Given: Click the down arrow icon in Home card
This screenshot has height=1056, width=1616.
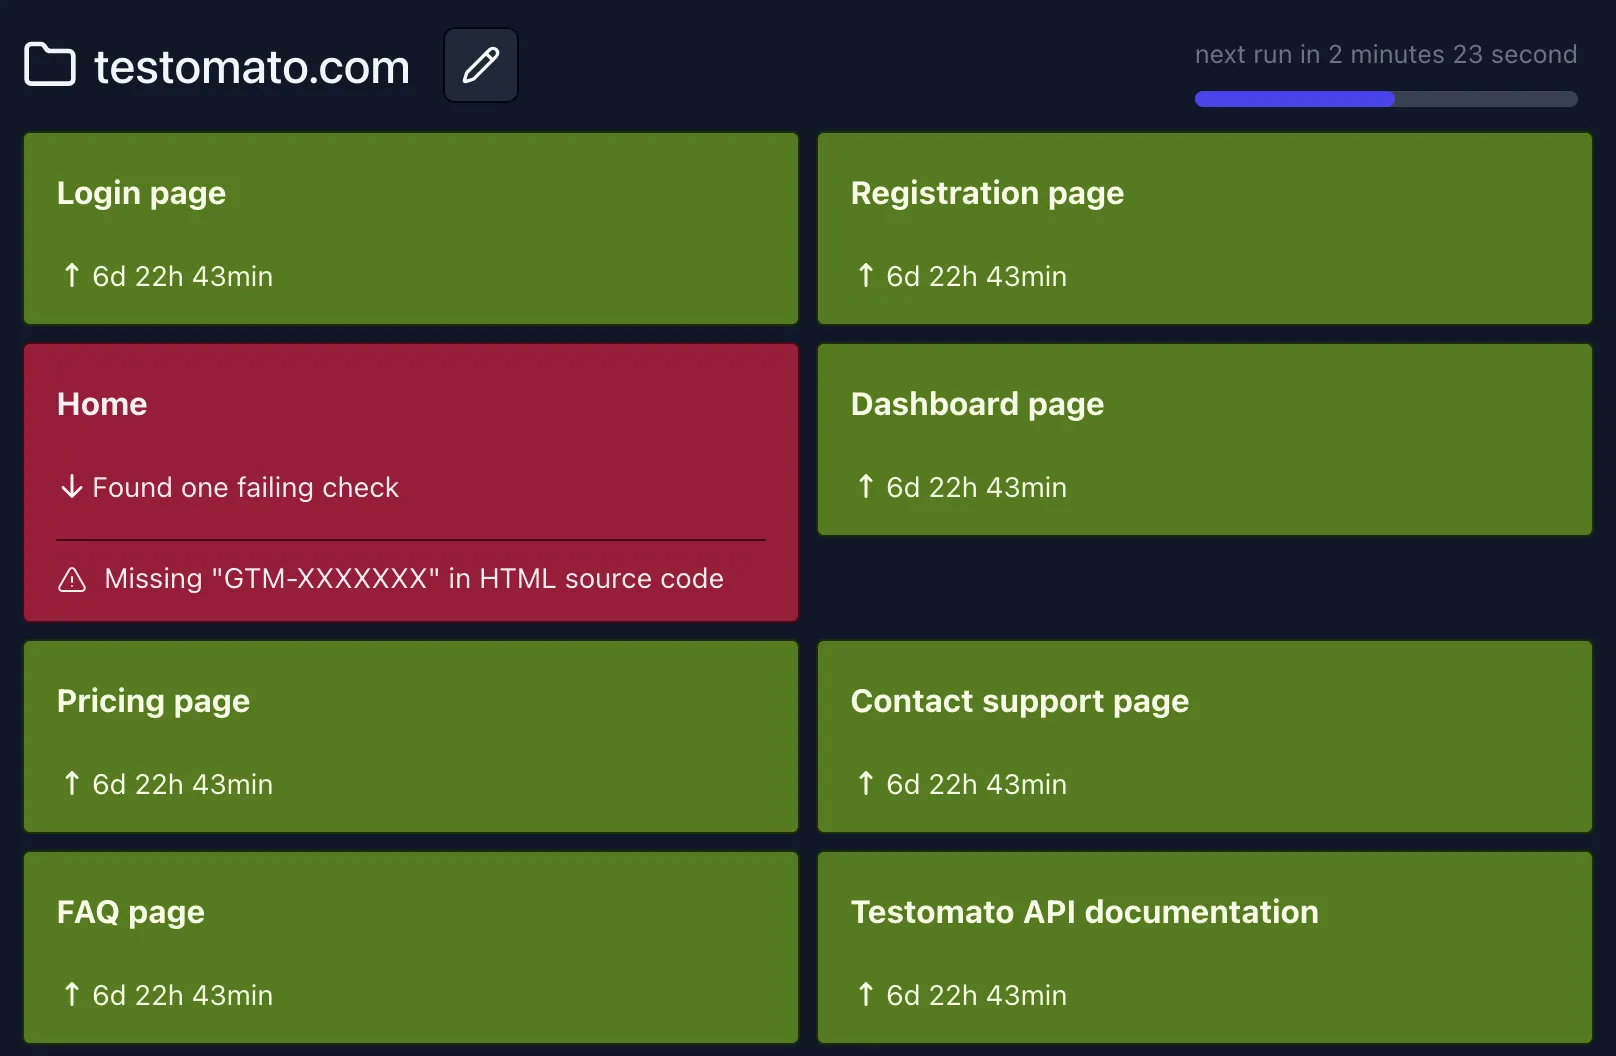Looking at the screenshot, I should (71, 487).
